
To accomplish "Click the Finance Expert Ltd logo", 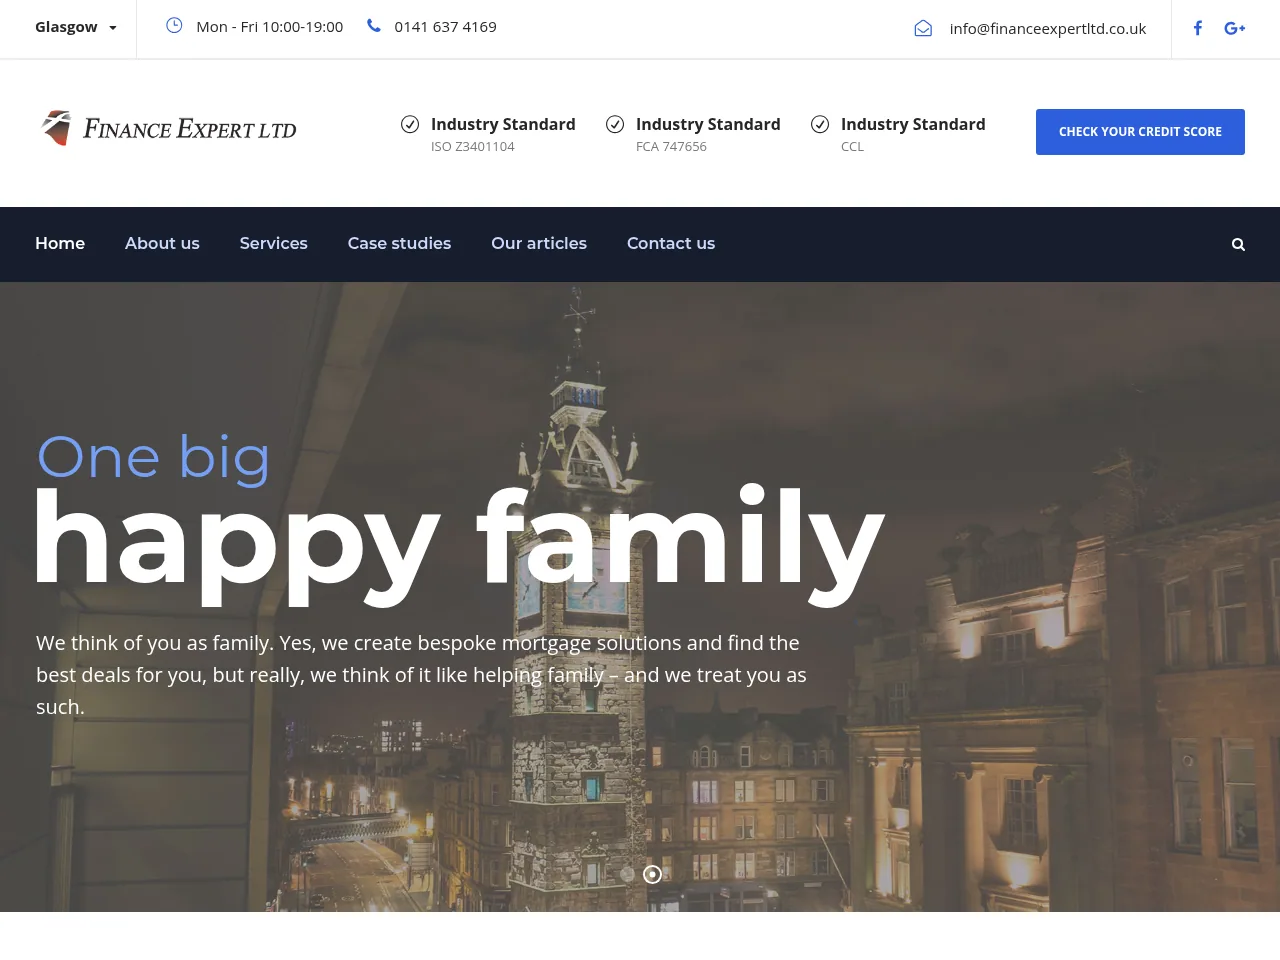I will (168, 128).
